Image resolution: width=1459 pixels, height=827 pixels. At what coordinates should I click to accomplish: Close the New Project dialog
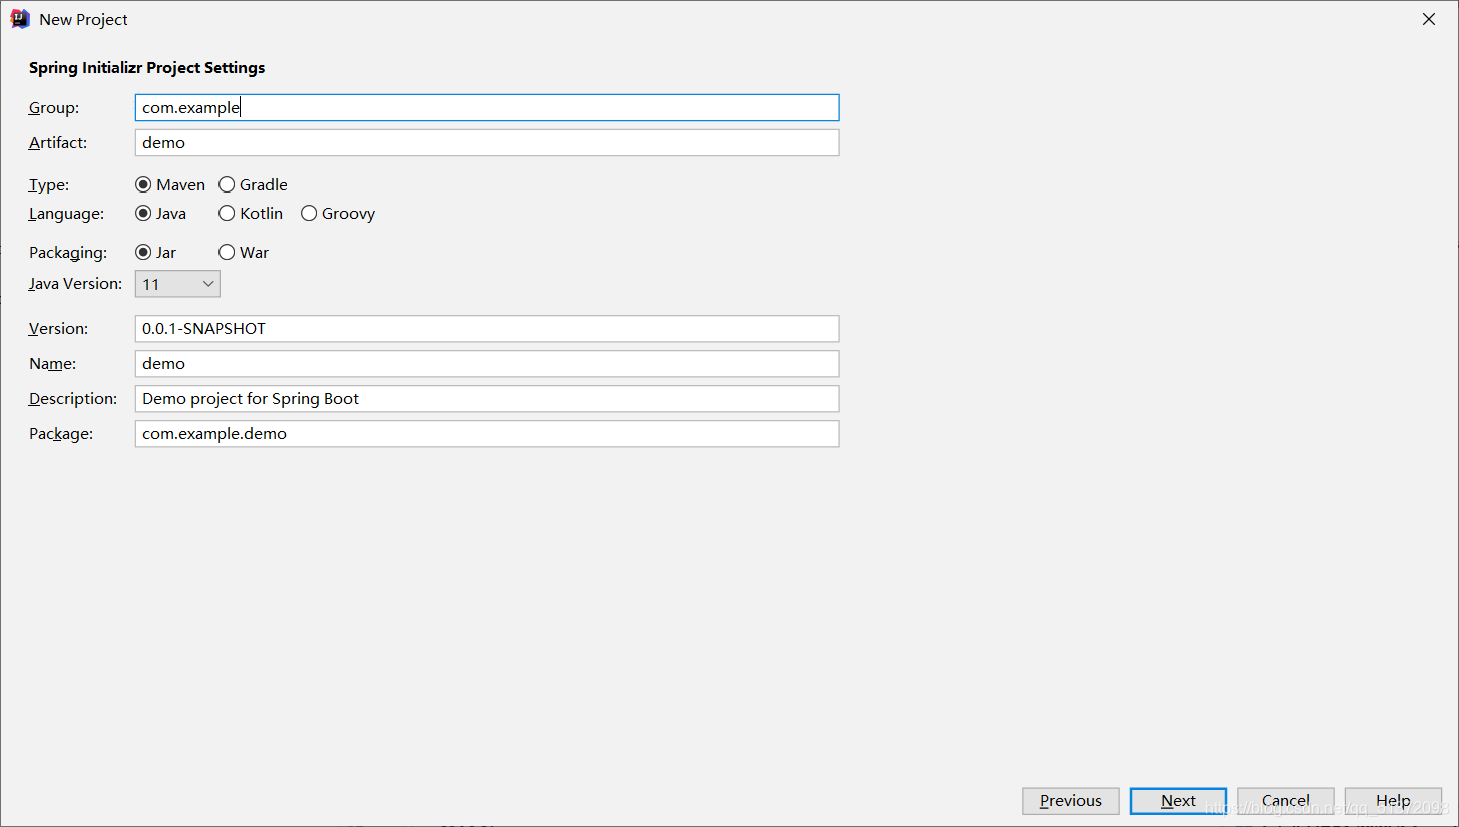tap(1429, 19)
